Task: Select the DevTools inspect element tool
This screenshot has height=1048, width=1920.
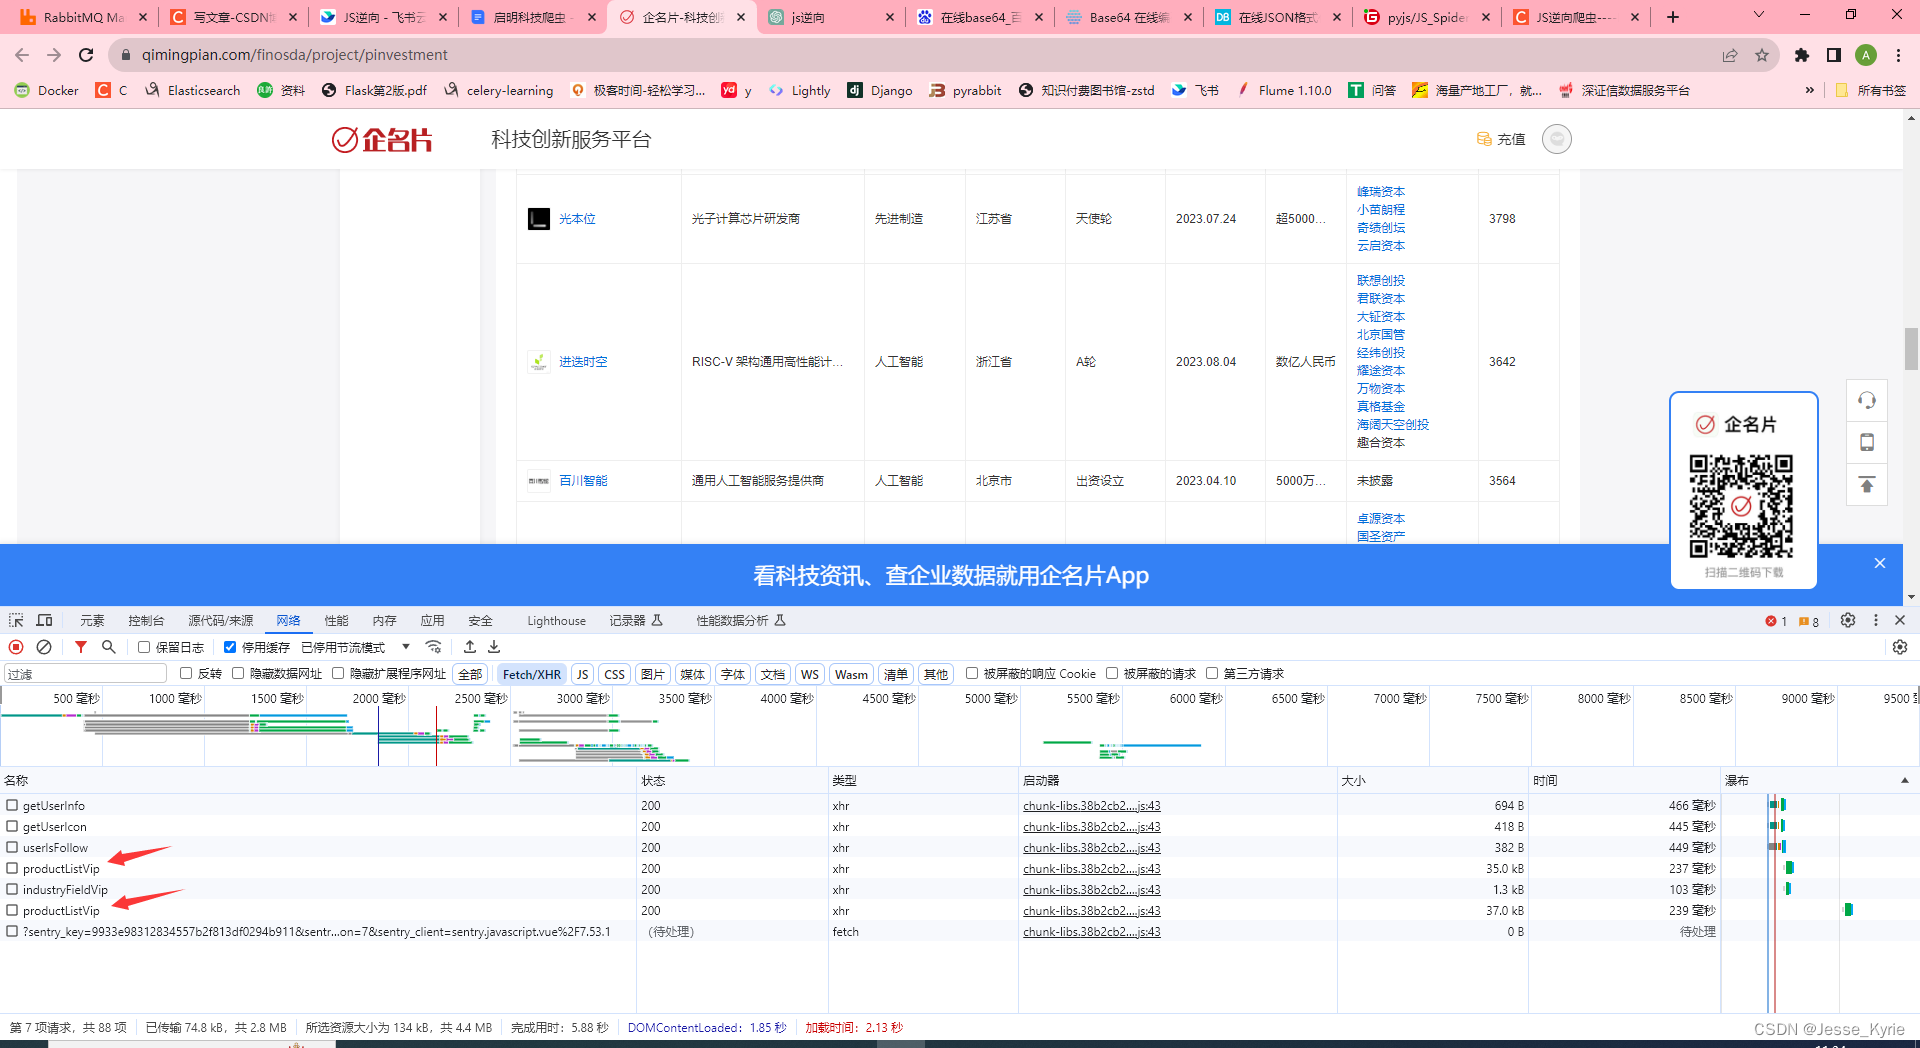Action: 16,620
